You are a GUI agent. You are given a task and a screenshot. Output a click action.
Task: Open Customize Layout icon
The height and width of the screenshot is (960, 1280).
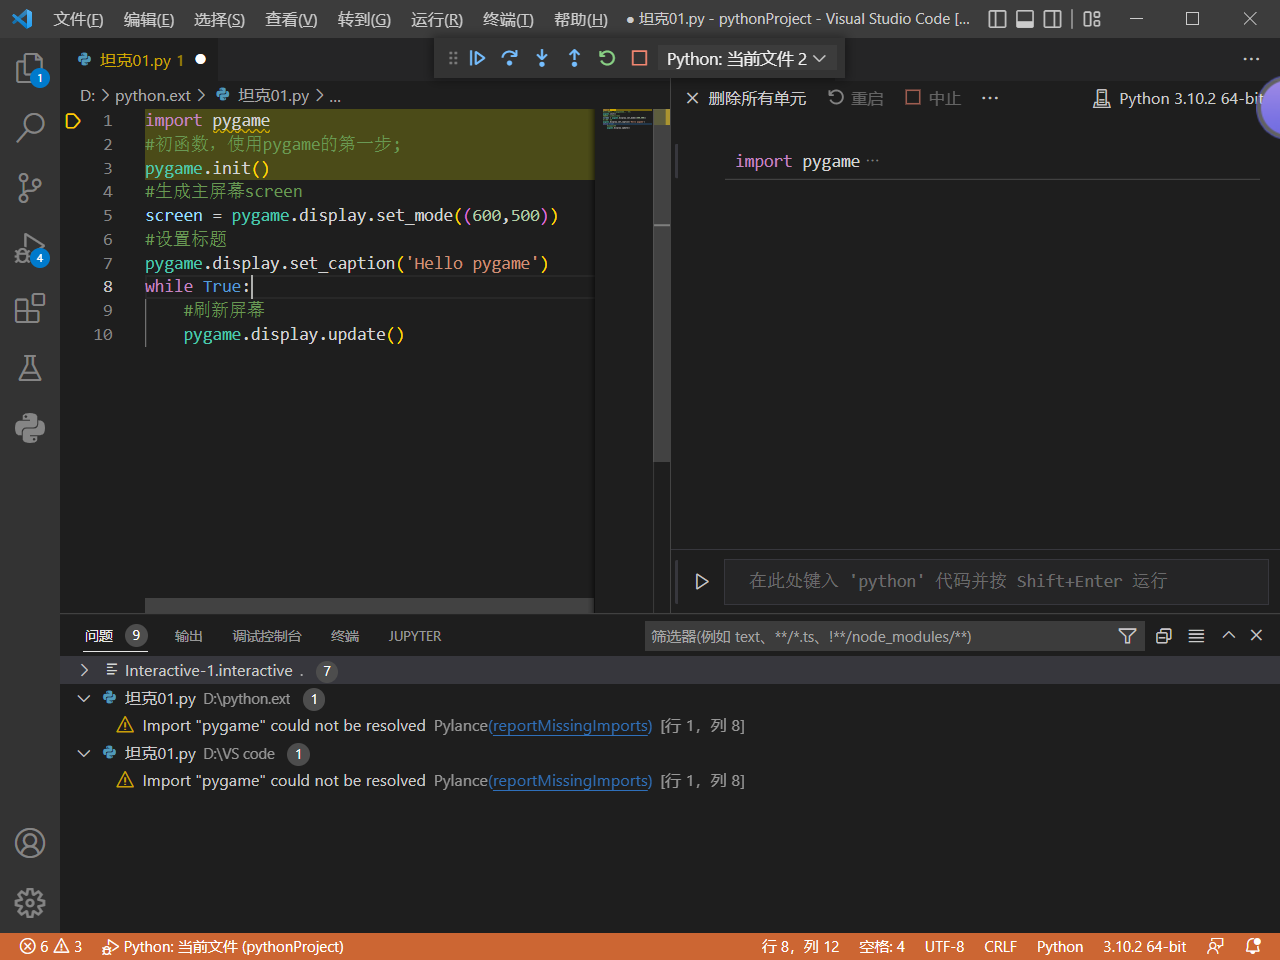pos(1092,19)
